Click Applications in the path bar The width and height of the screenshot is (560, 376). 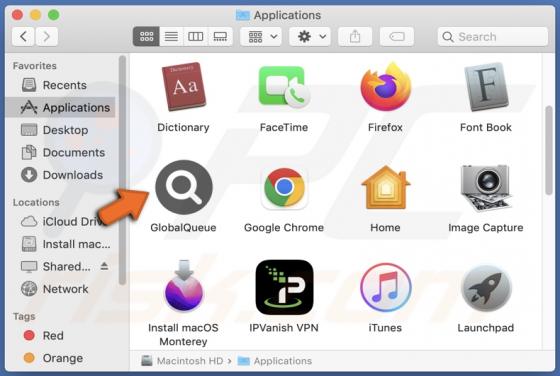pos(275,361)
